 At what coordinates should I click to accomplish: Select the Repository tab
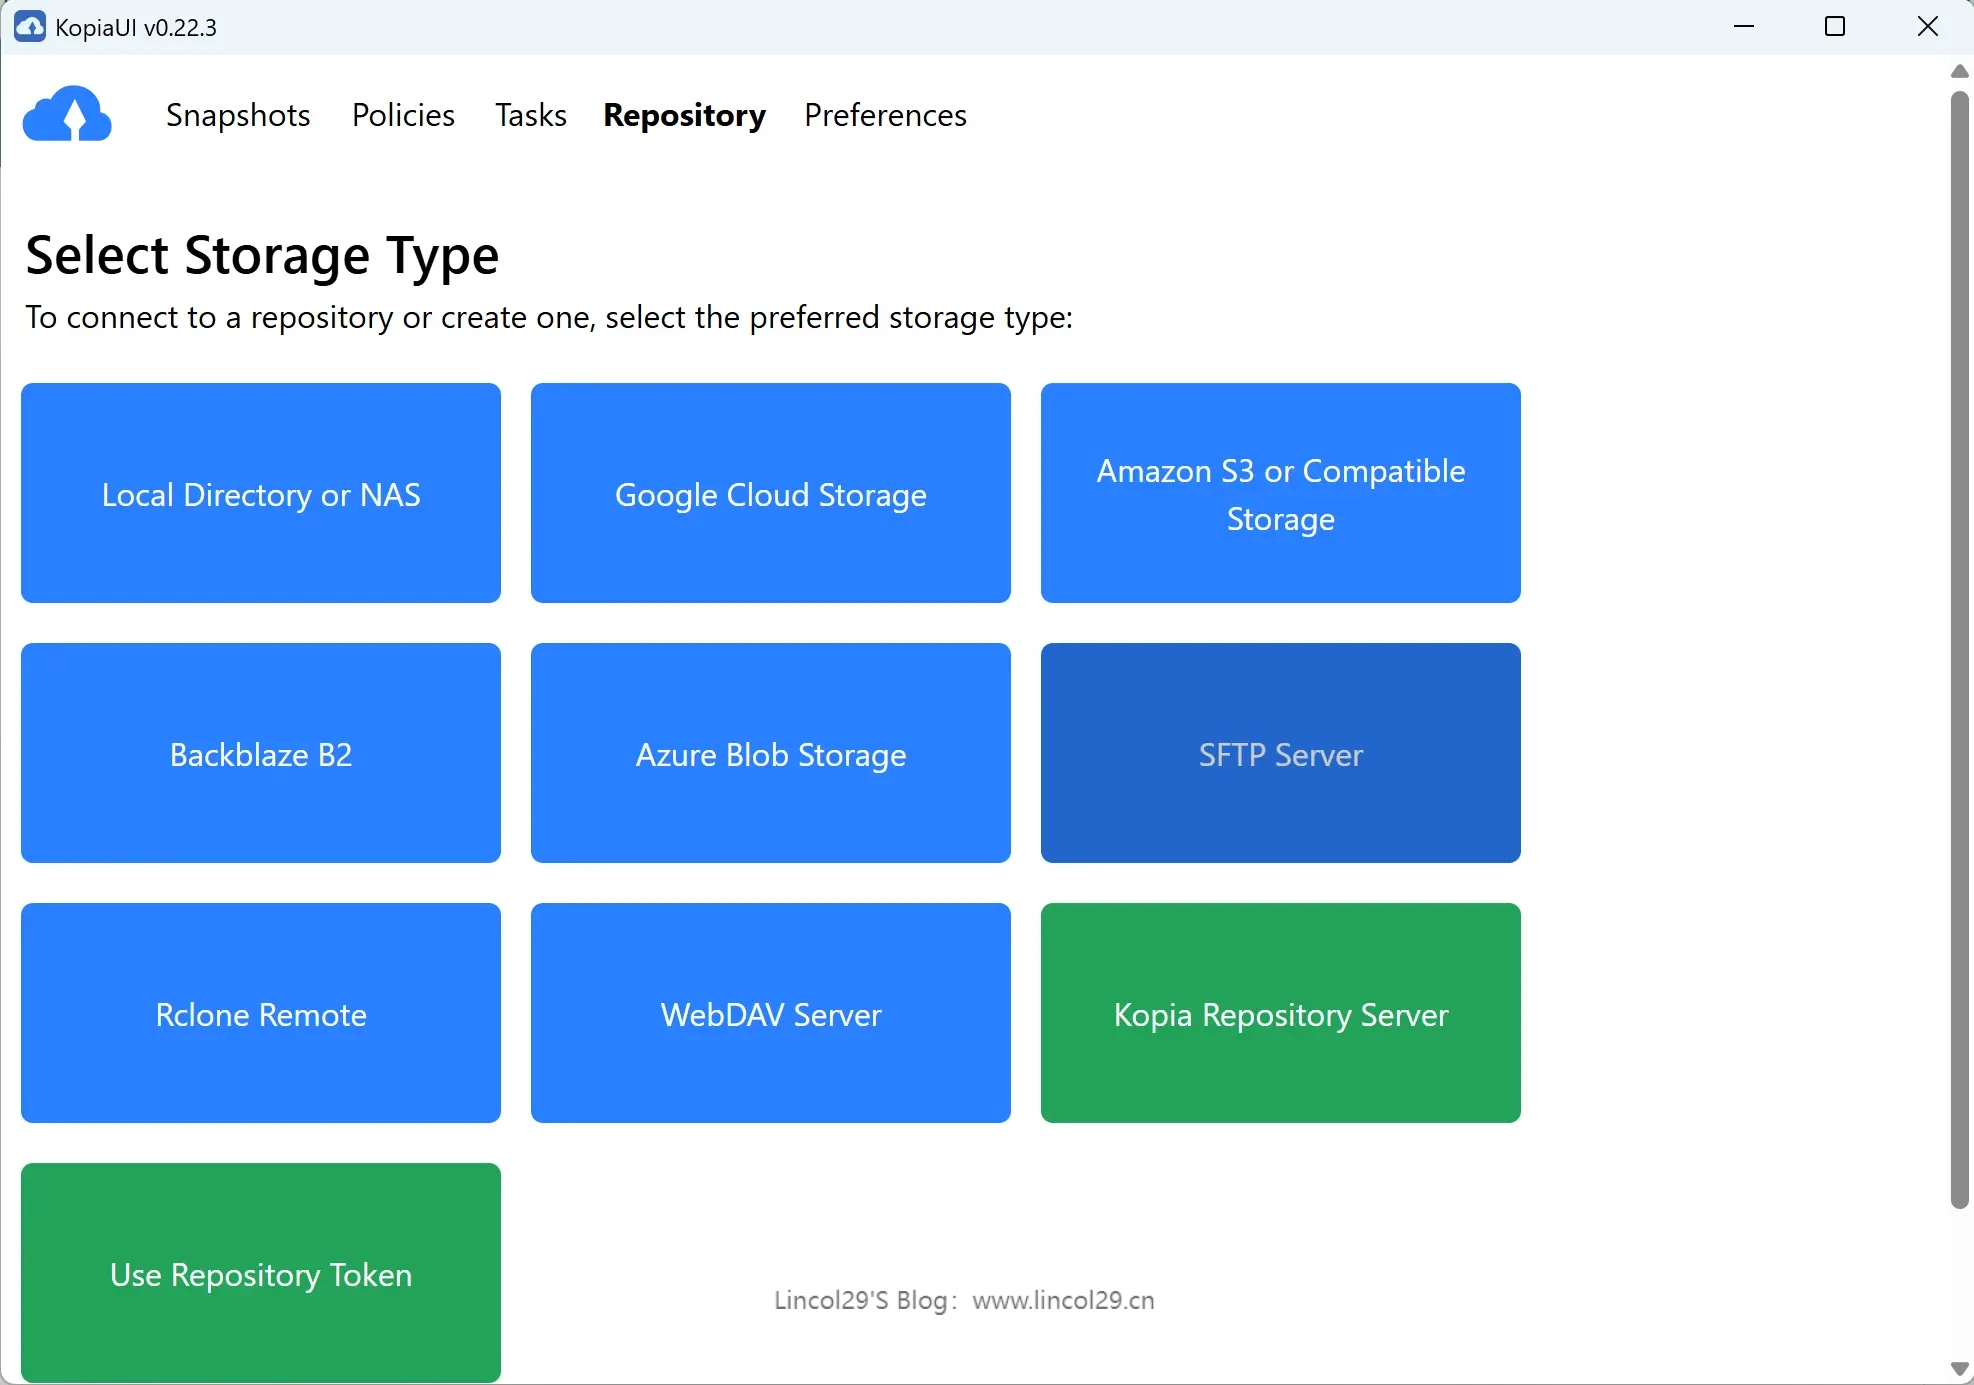pyautogui.click(x=684, y=115)
